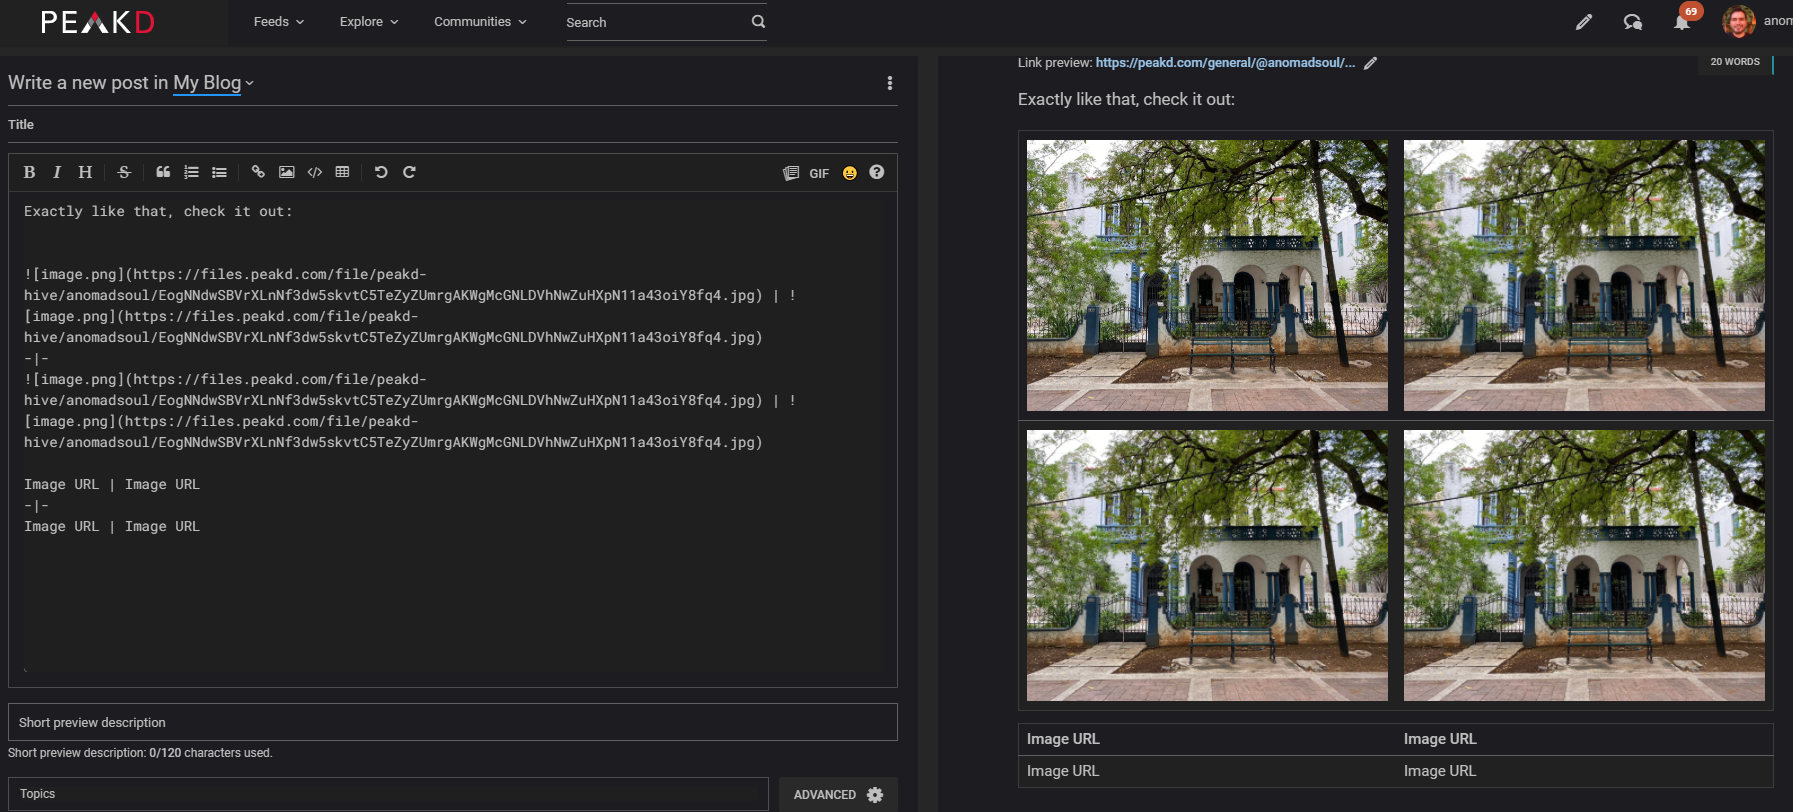The width and height of the screenshot is (1793, 812).
Task: Open the snippets/templates icon
Action: point(791,173)
